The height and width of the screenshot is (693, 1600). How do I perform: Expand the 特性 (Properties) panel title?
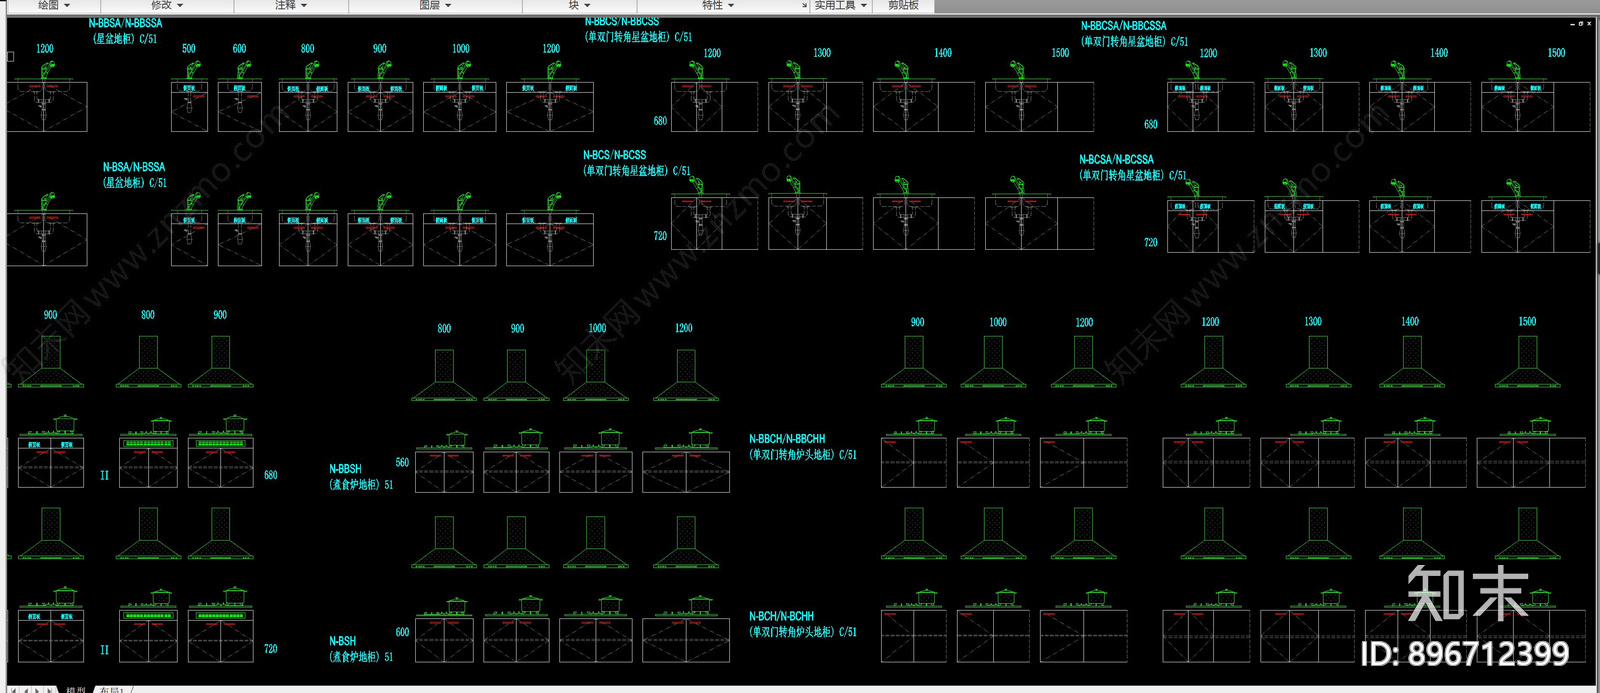point(717,5)
